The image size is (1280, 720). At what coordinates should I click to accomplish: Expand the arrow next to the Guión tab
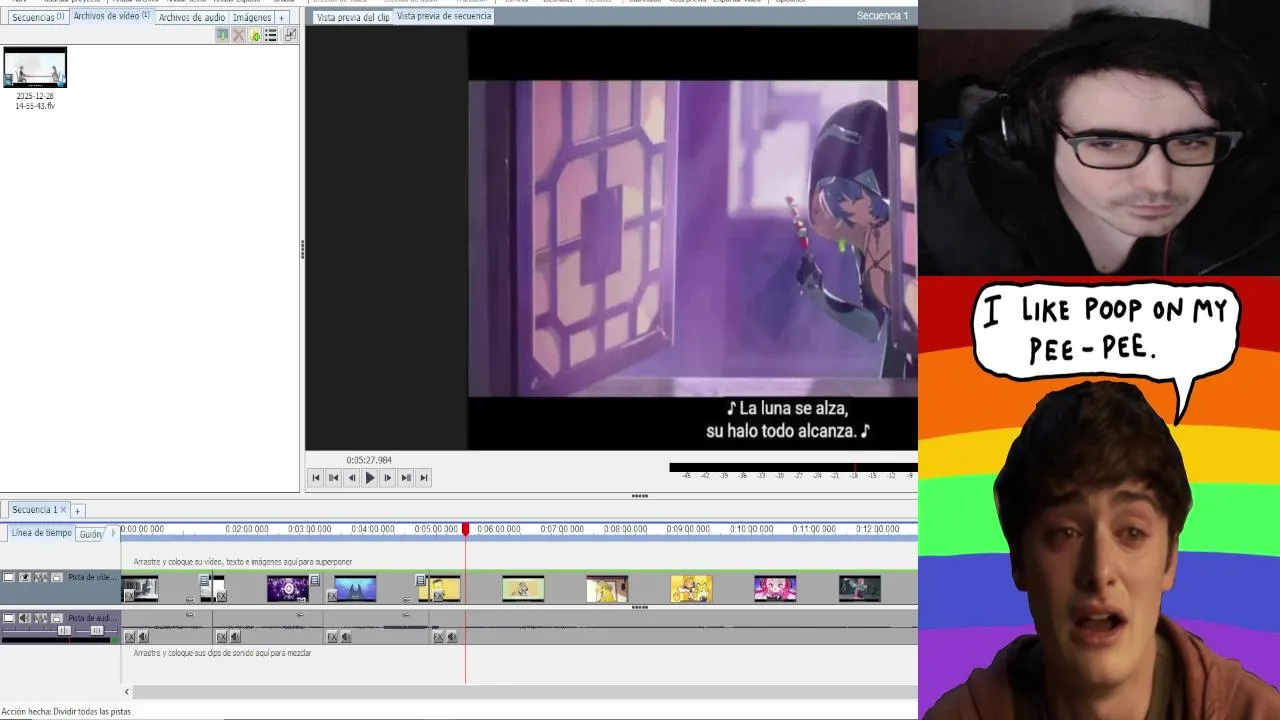click(113, 534)
